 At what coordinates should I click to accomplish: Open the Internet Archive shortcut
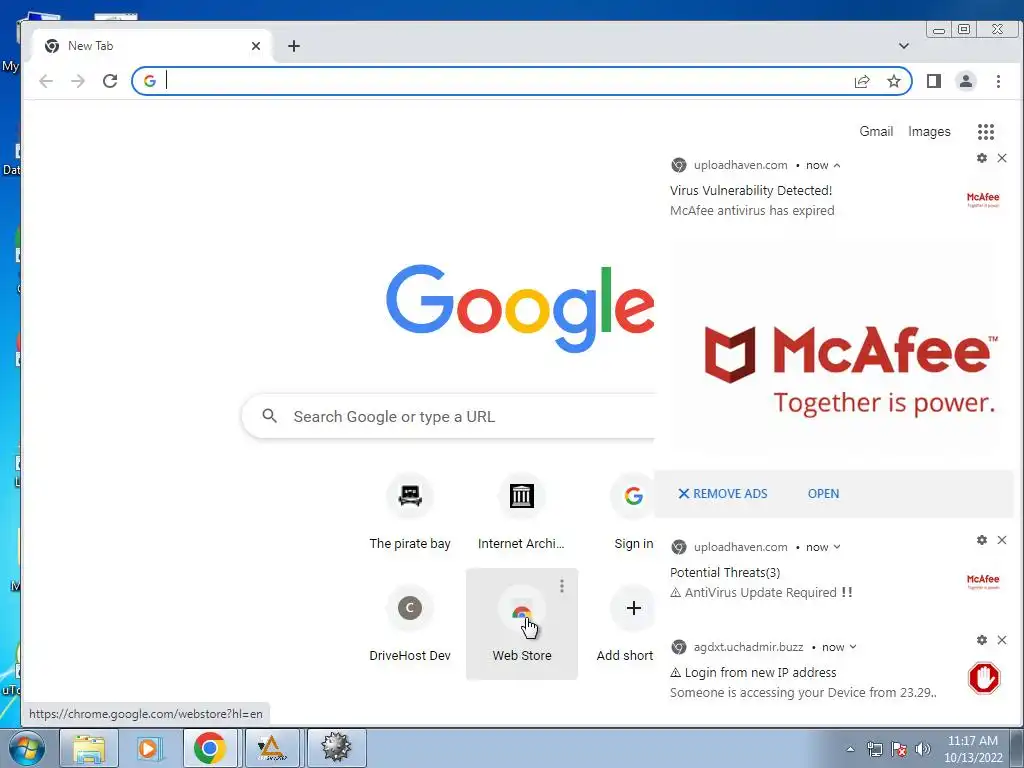(521, 513)
